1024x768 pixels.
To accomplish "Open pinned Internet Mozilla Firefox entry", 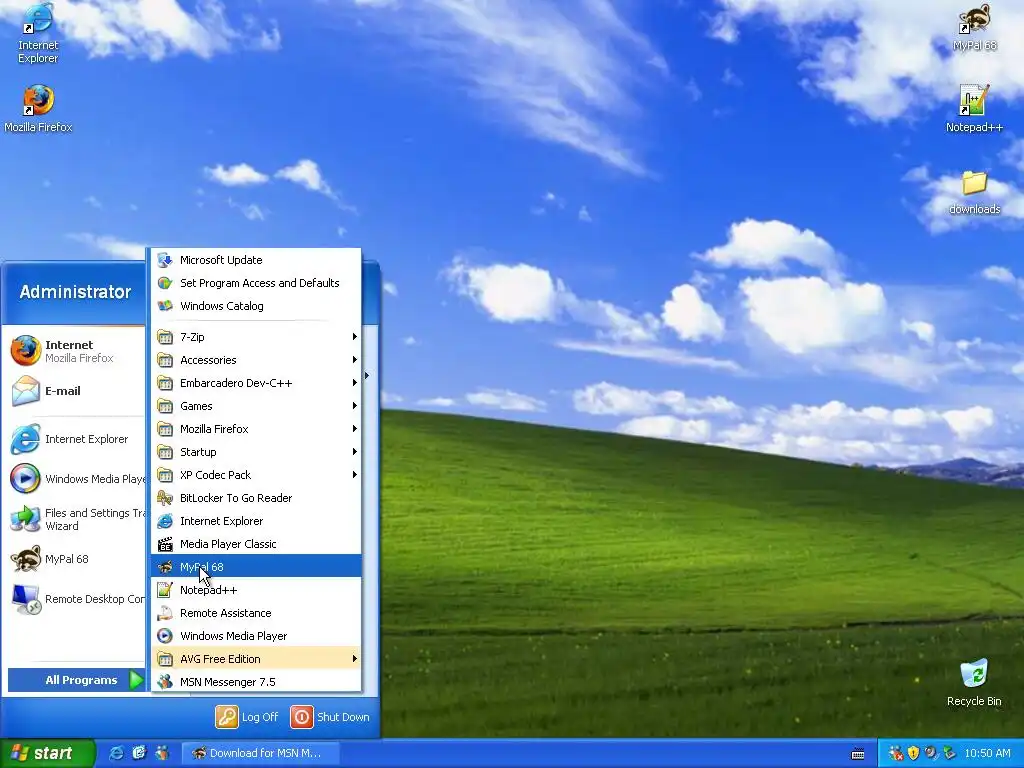I will (x=76, y=351).
